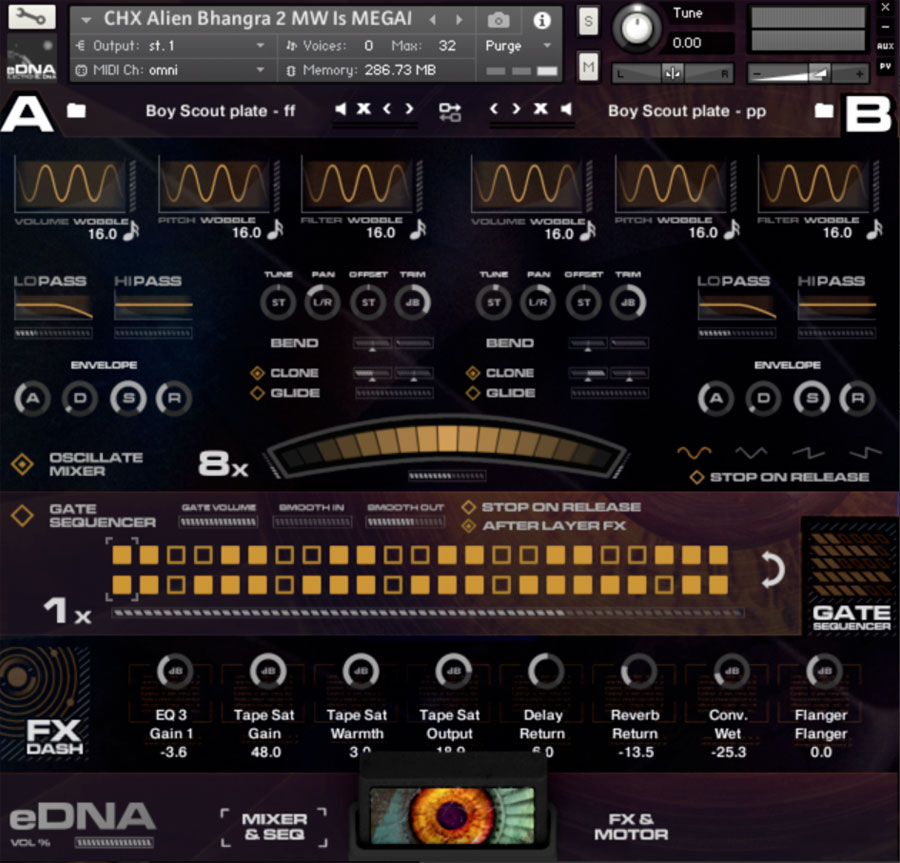
Task: Click the EQ 3 Gain 1 knob
Action: 174,671
